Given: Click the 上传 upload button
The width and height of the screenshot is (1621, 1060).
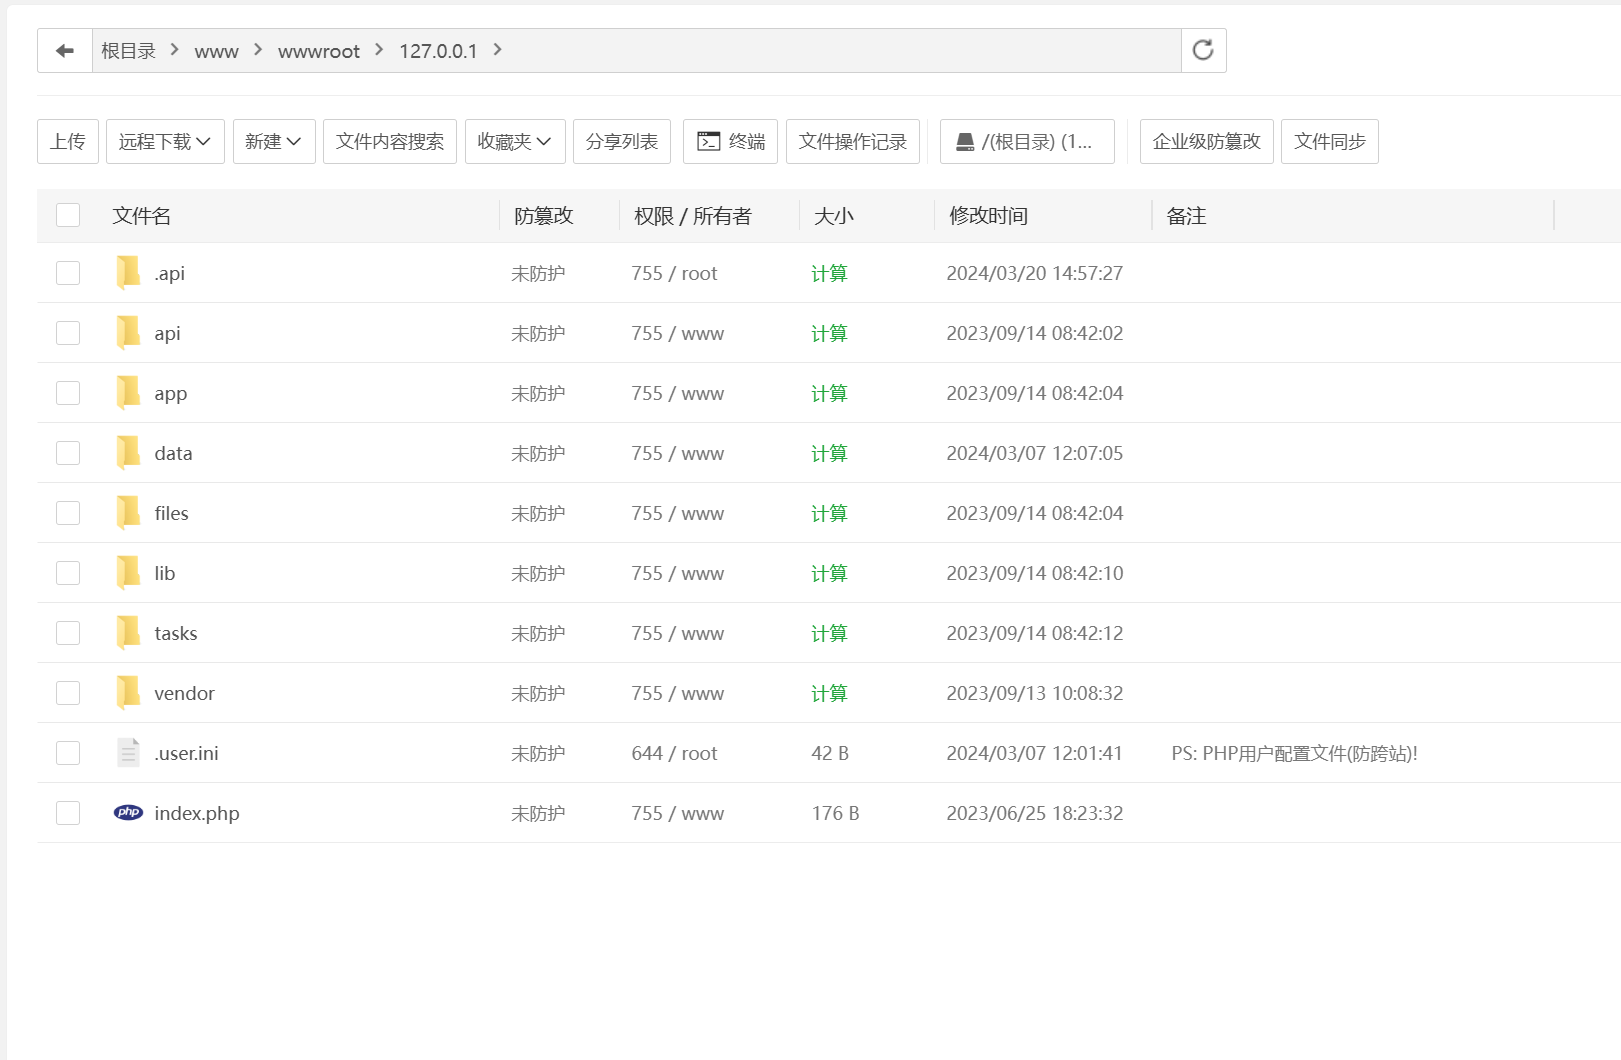Looking at the screenshot, I should (x=68, y=142).
